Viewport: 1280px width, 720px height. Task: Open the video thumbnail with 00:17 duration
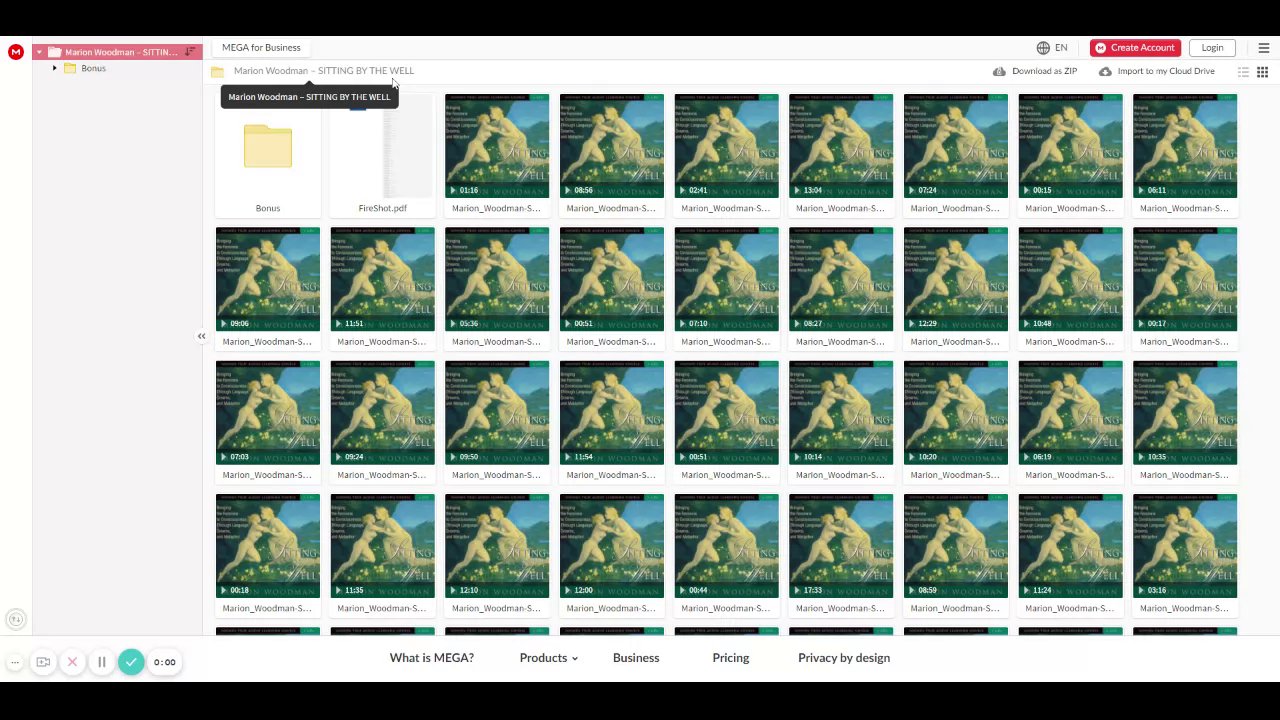[x=1185, y=287]
